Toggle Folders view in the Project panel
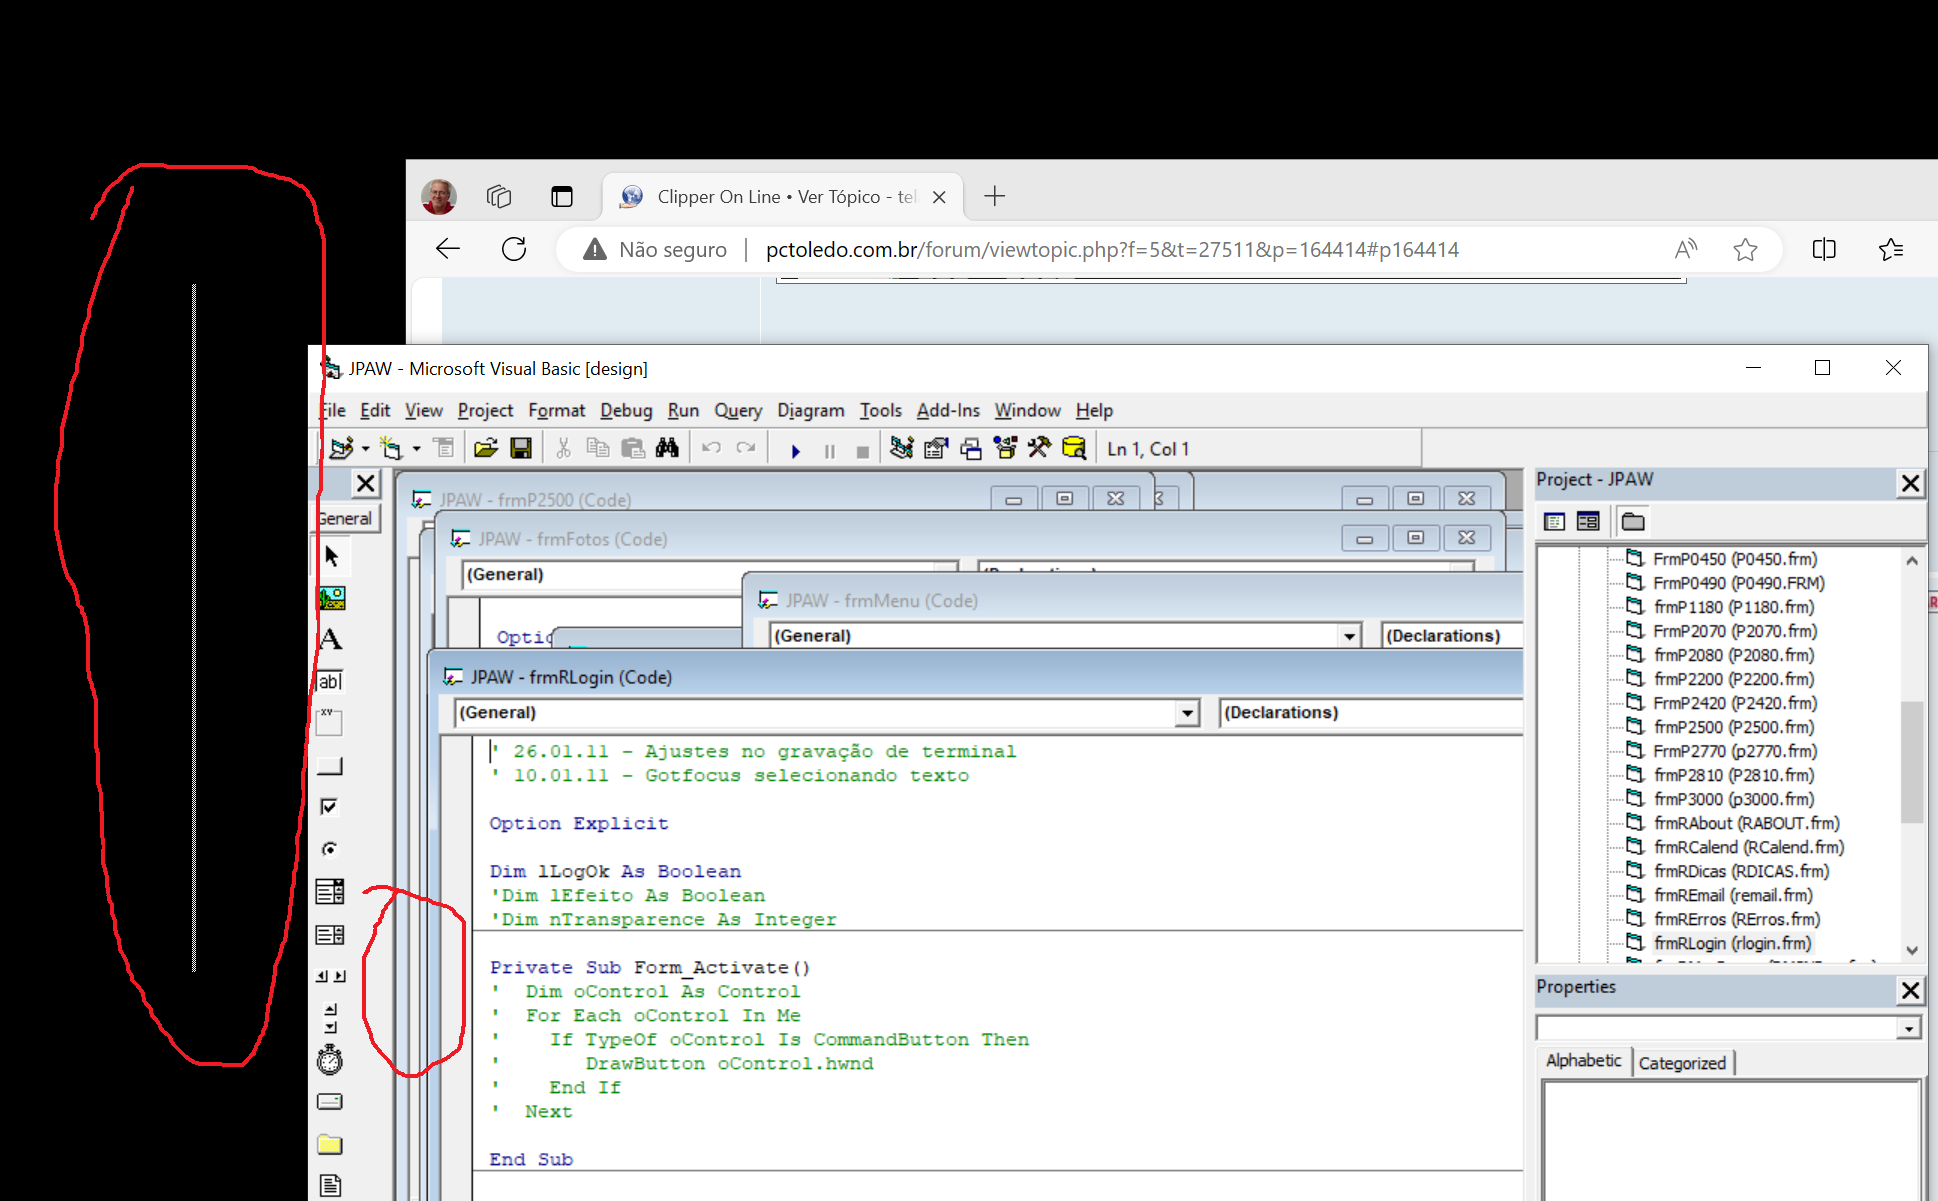1938x1201 pixels. coord(1633,521)
